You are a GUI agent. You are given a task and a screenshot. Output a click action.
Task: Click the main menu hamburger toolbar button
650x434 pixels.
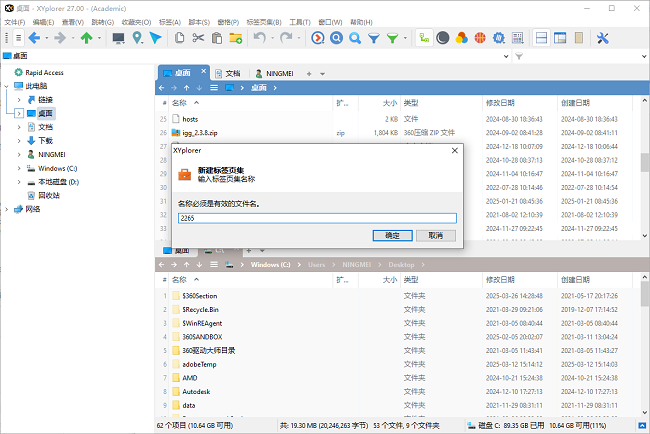click(18, 38)
